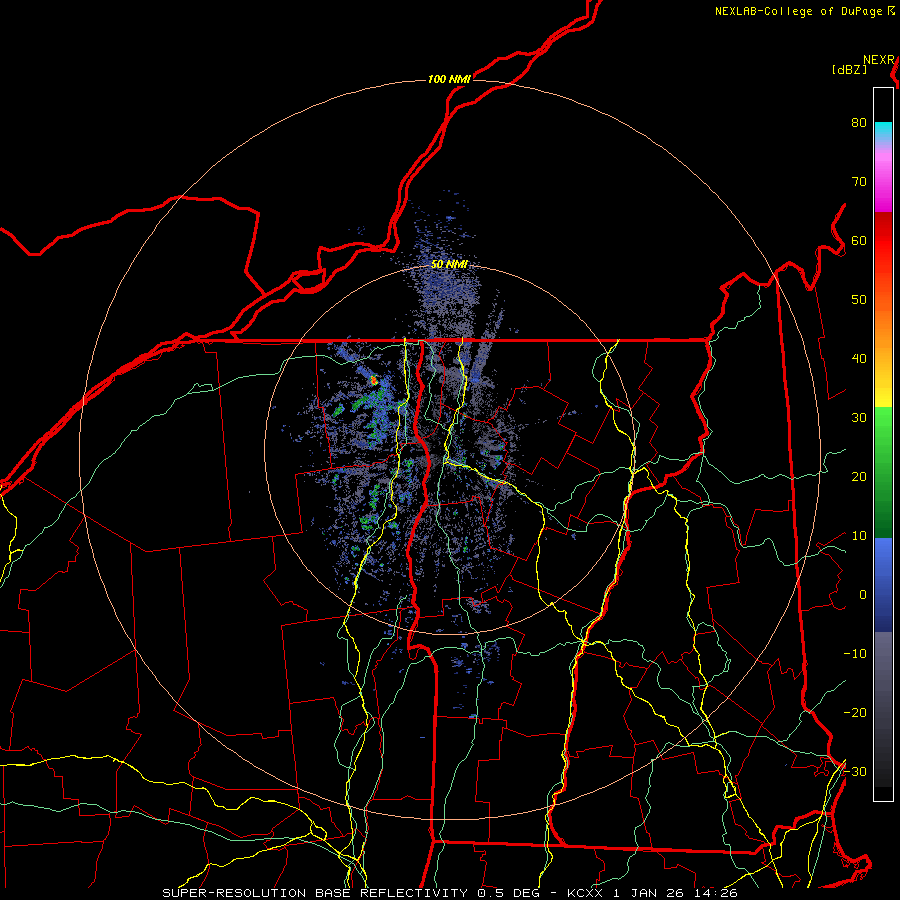Click the -20 value on dBZ scale
Image resolution: width=900 pixels, height=900 pixels.
(x=855, y=712)
